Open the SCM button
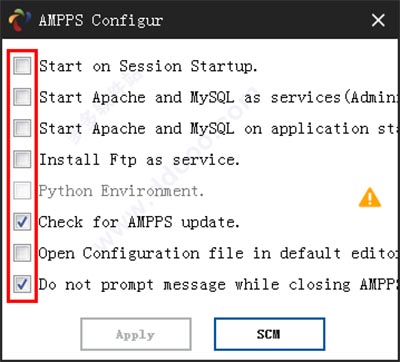 point(269,334)
